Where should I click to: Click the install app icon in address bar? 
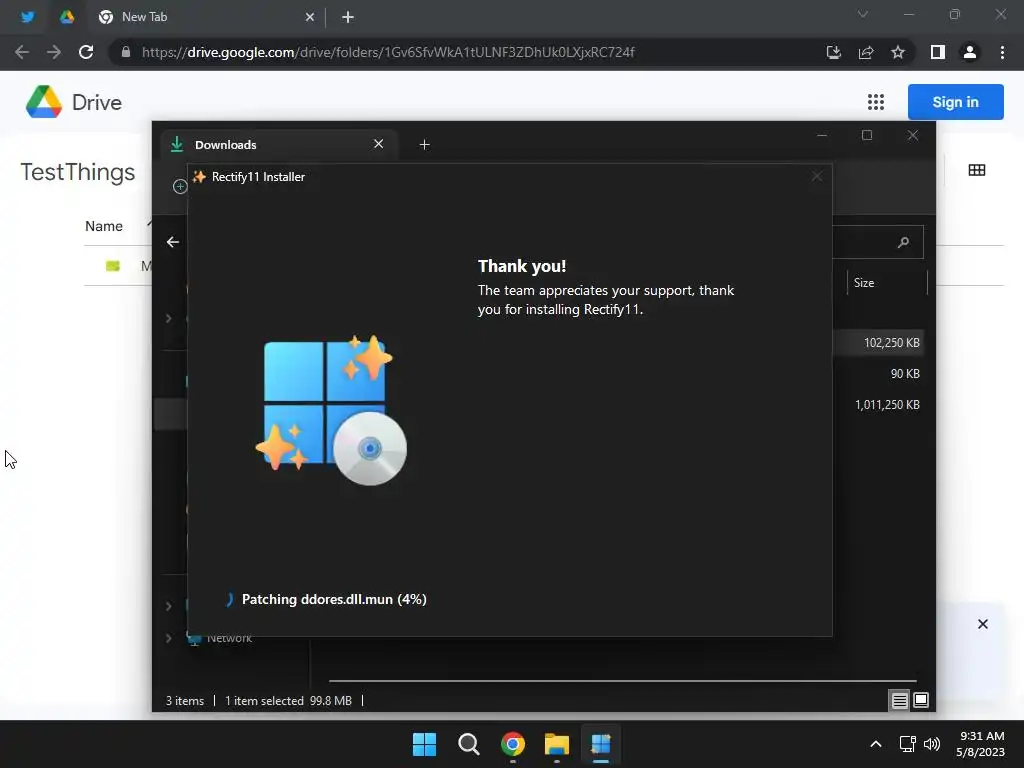pyautogui.click(x=833, y=52)
